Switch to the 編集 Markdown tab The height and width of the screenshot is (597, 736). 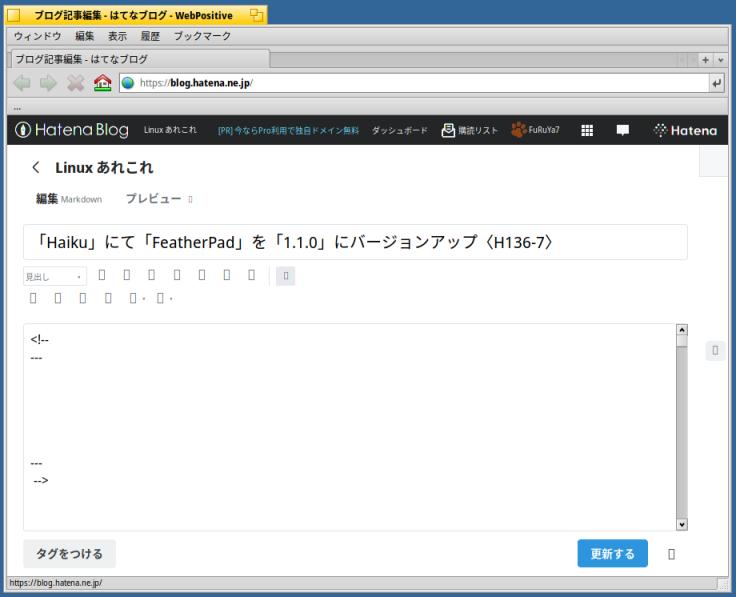tap(69, 199)
